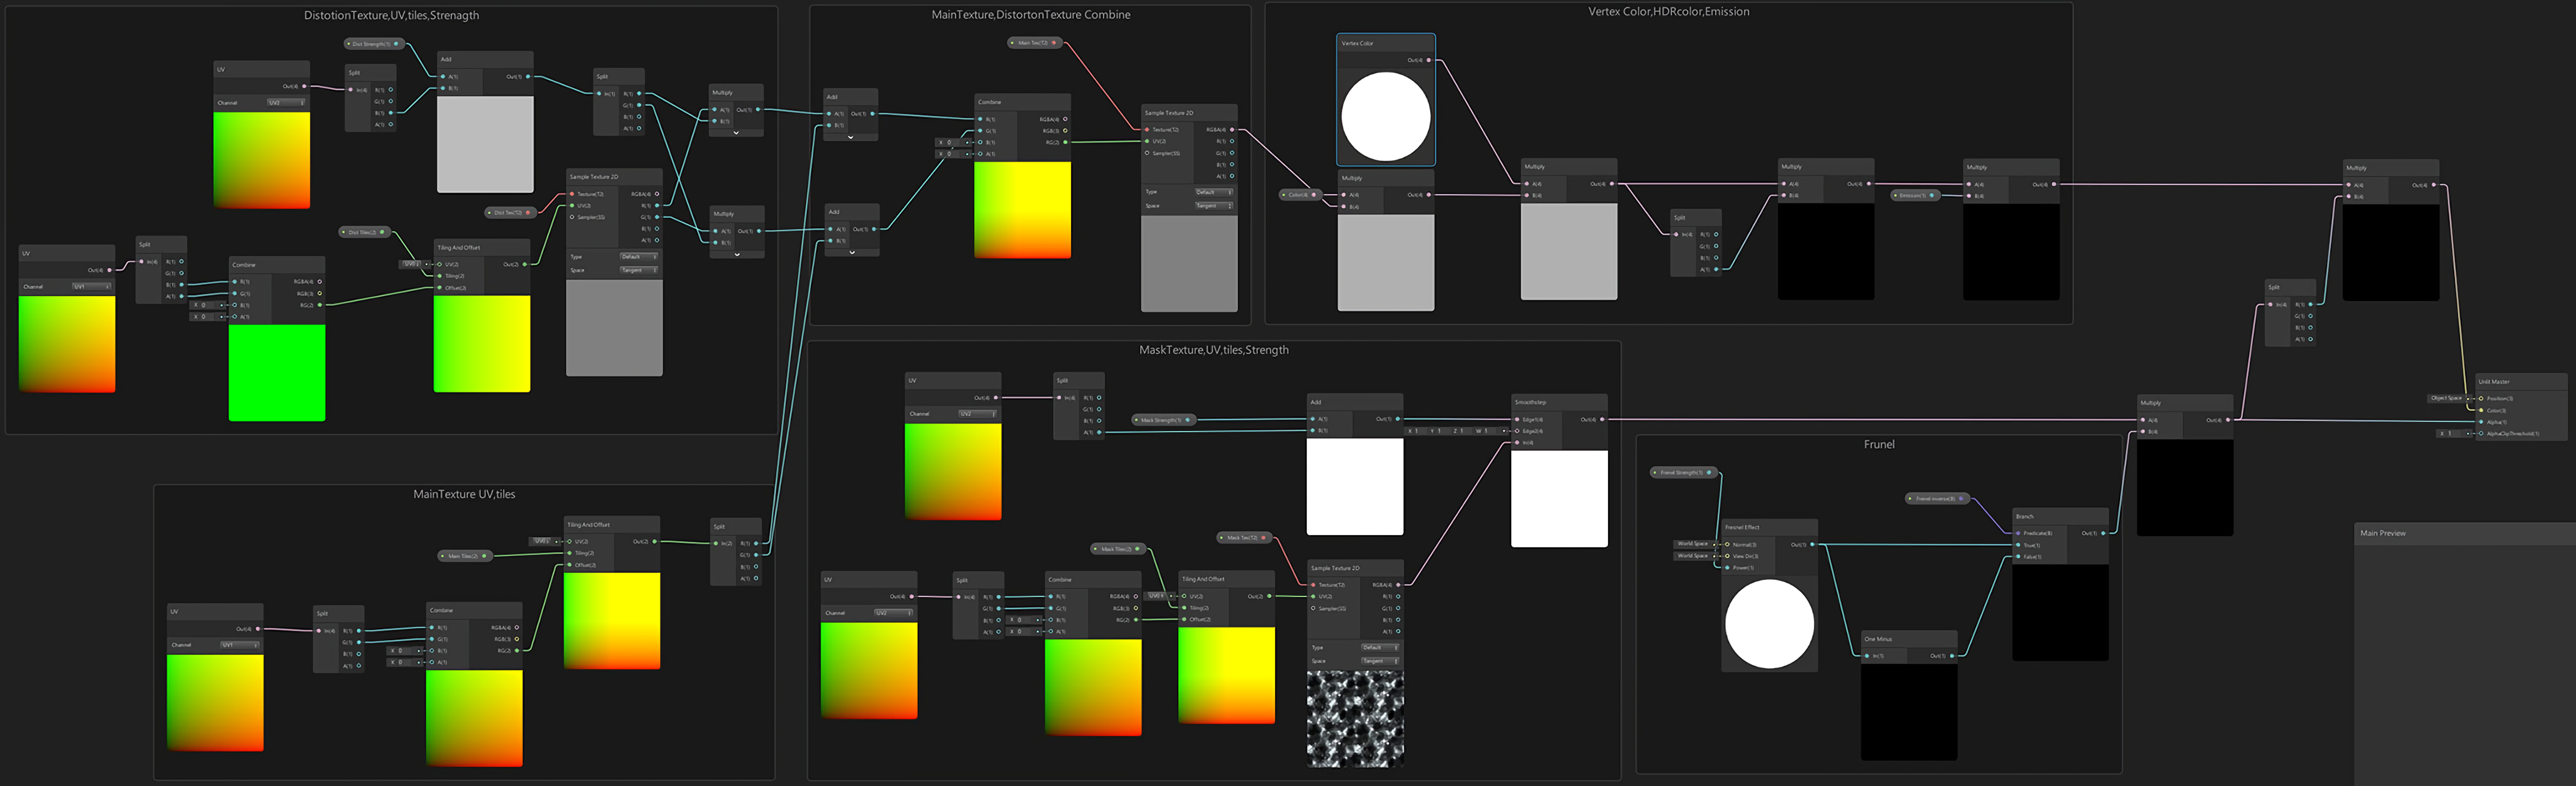The image size is (2576, 786).
Task: Click the Branch node Predicate input port
Action: [x=2018, y=533]
